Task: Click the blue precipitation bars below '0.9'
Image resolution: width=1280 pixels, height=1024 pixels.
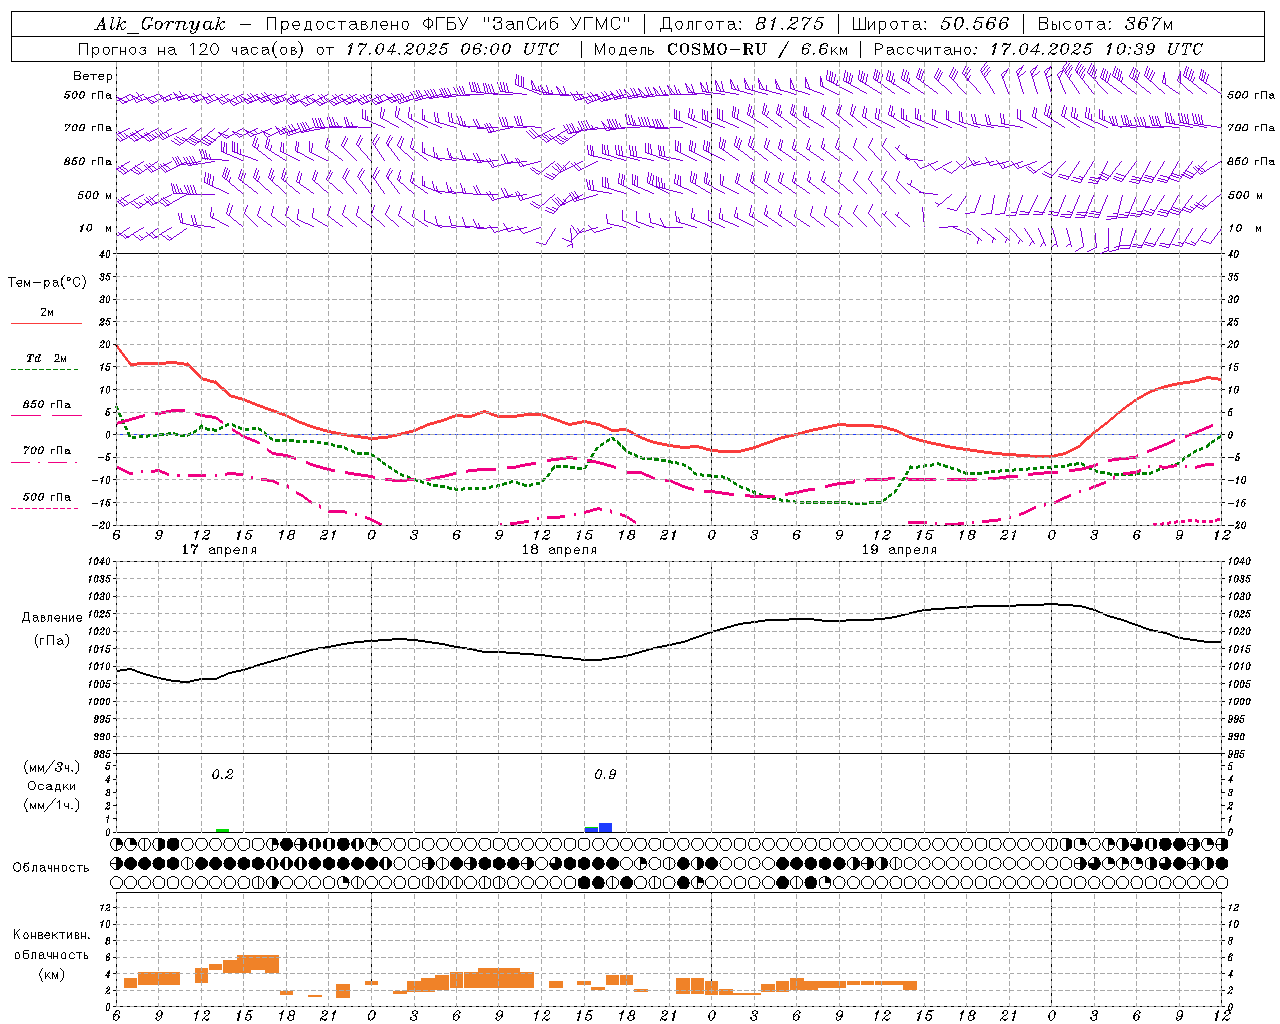Action: (598, 828)
